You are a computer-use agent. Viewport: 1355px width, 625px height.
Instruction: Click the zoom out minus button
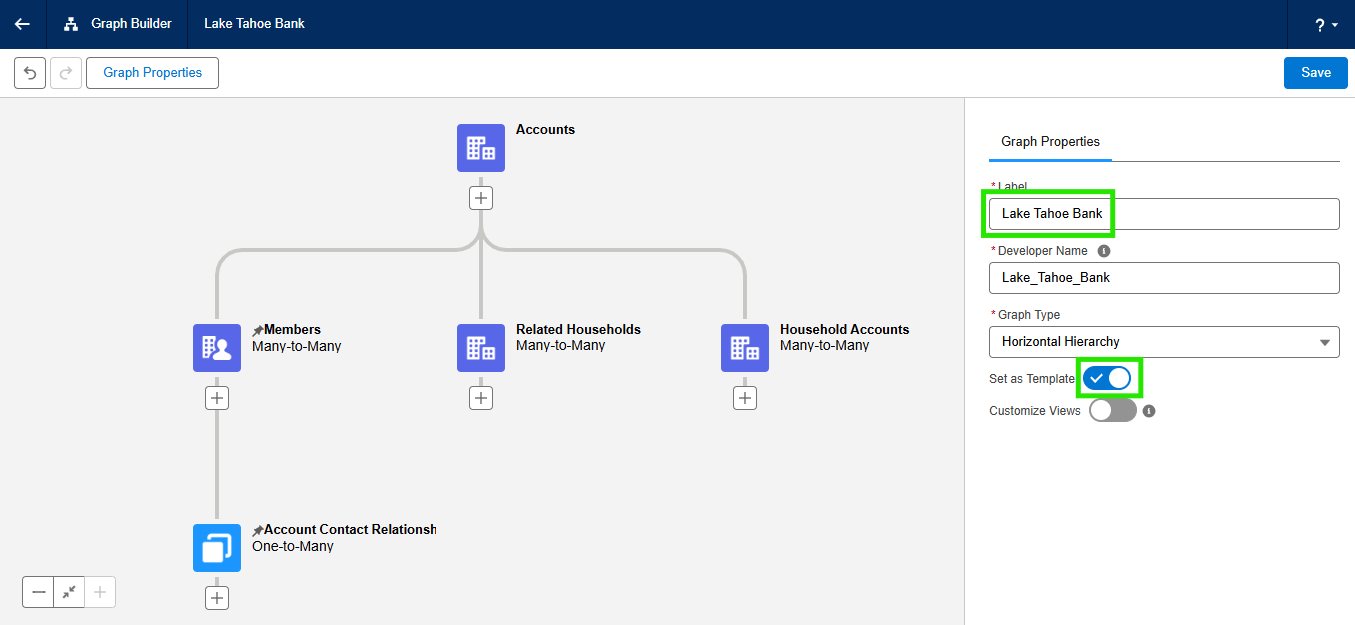point(38,592)
